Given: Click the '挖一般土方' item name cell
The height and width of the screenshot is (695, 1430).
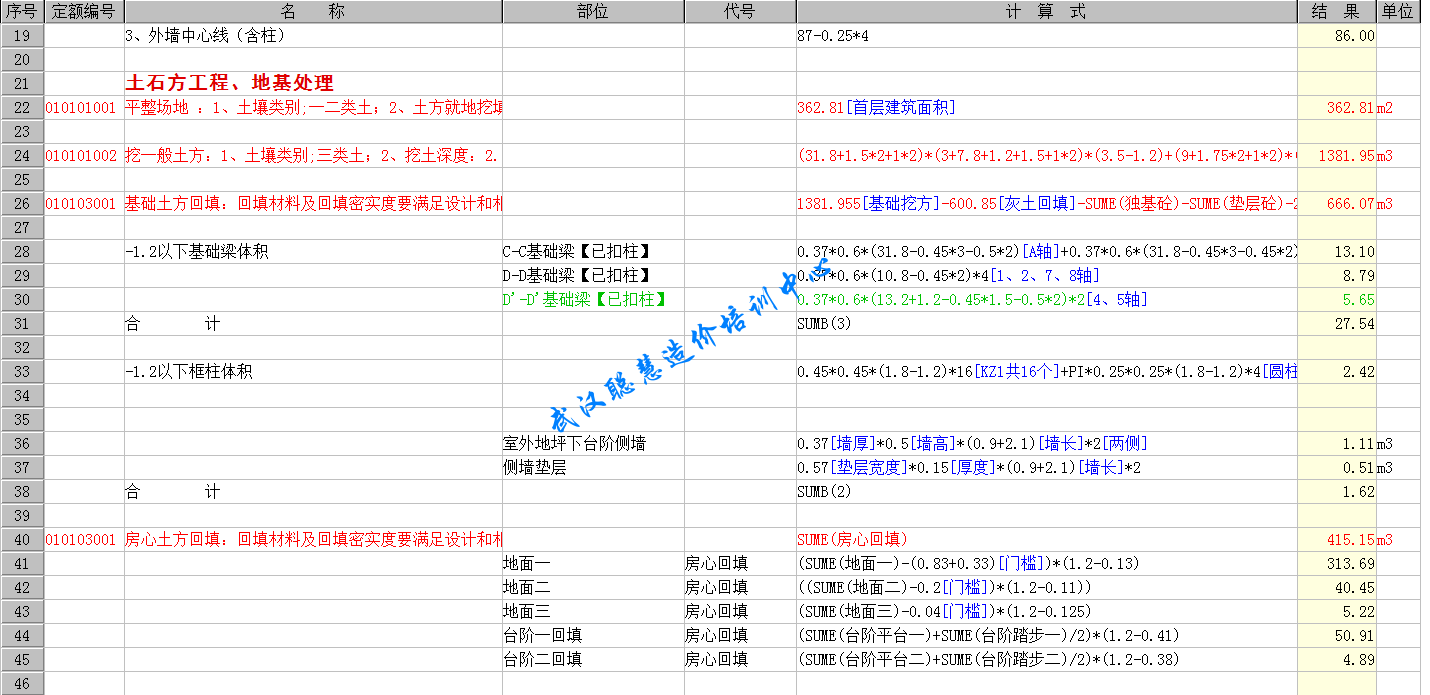Looking at the screenshot, I should [313, 156].
